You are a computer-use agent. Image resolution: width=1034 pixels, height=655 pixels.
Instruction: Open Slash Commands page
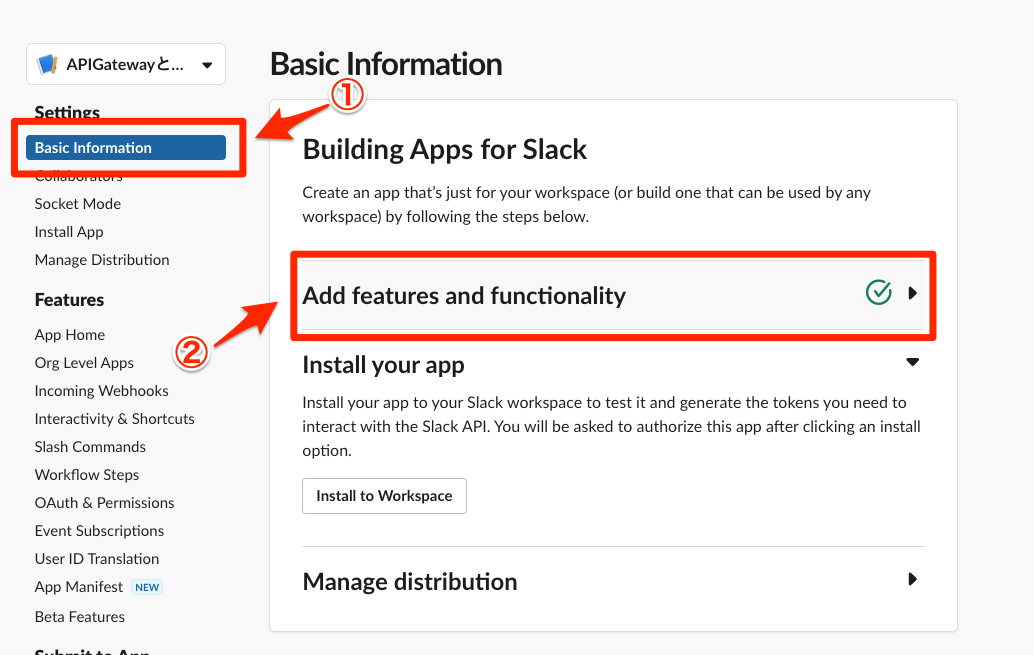click(x=90, y=447)
